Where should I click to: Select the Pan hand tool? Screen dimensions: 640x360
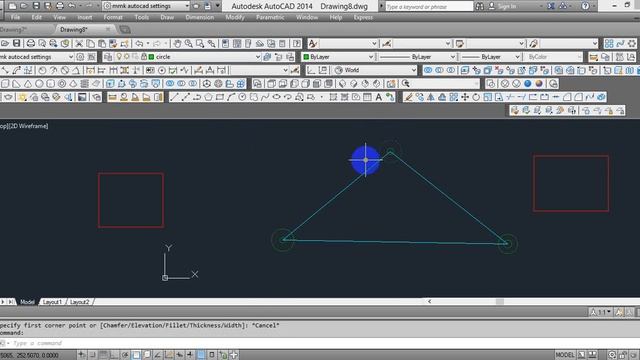click(177, 43)
